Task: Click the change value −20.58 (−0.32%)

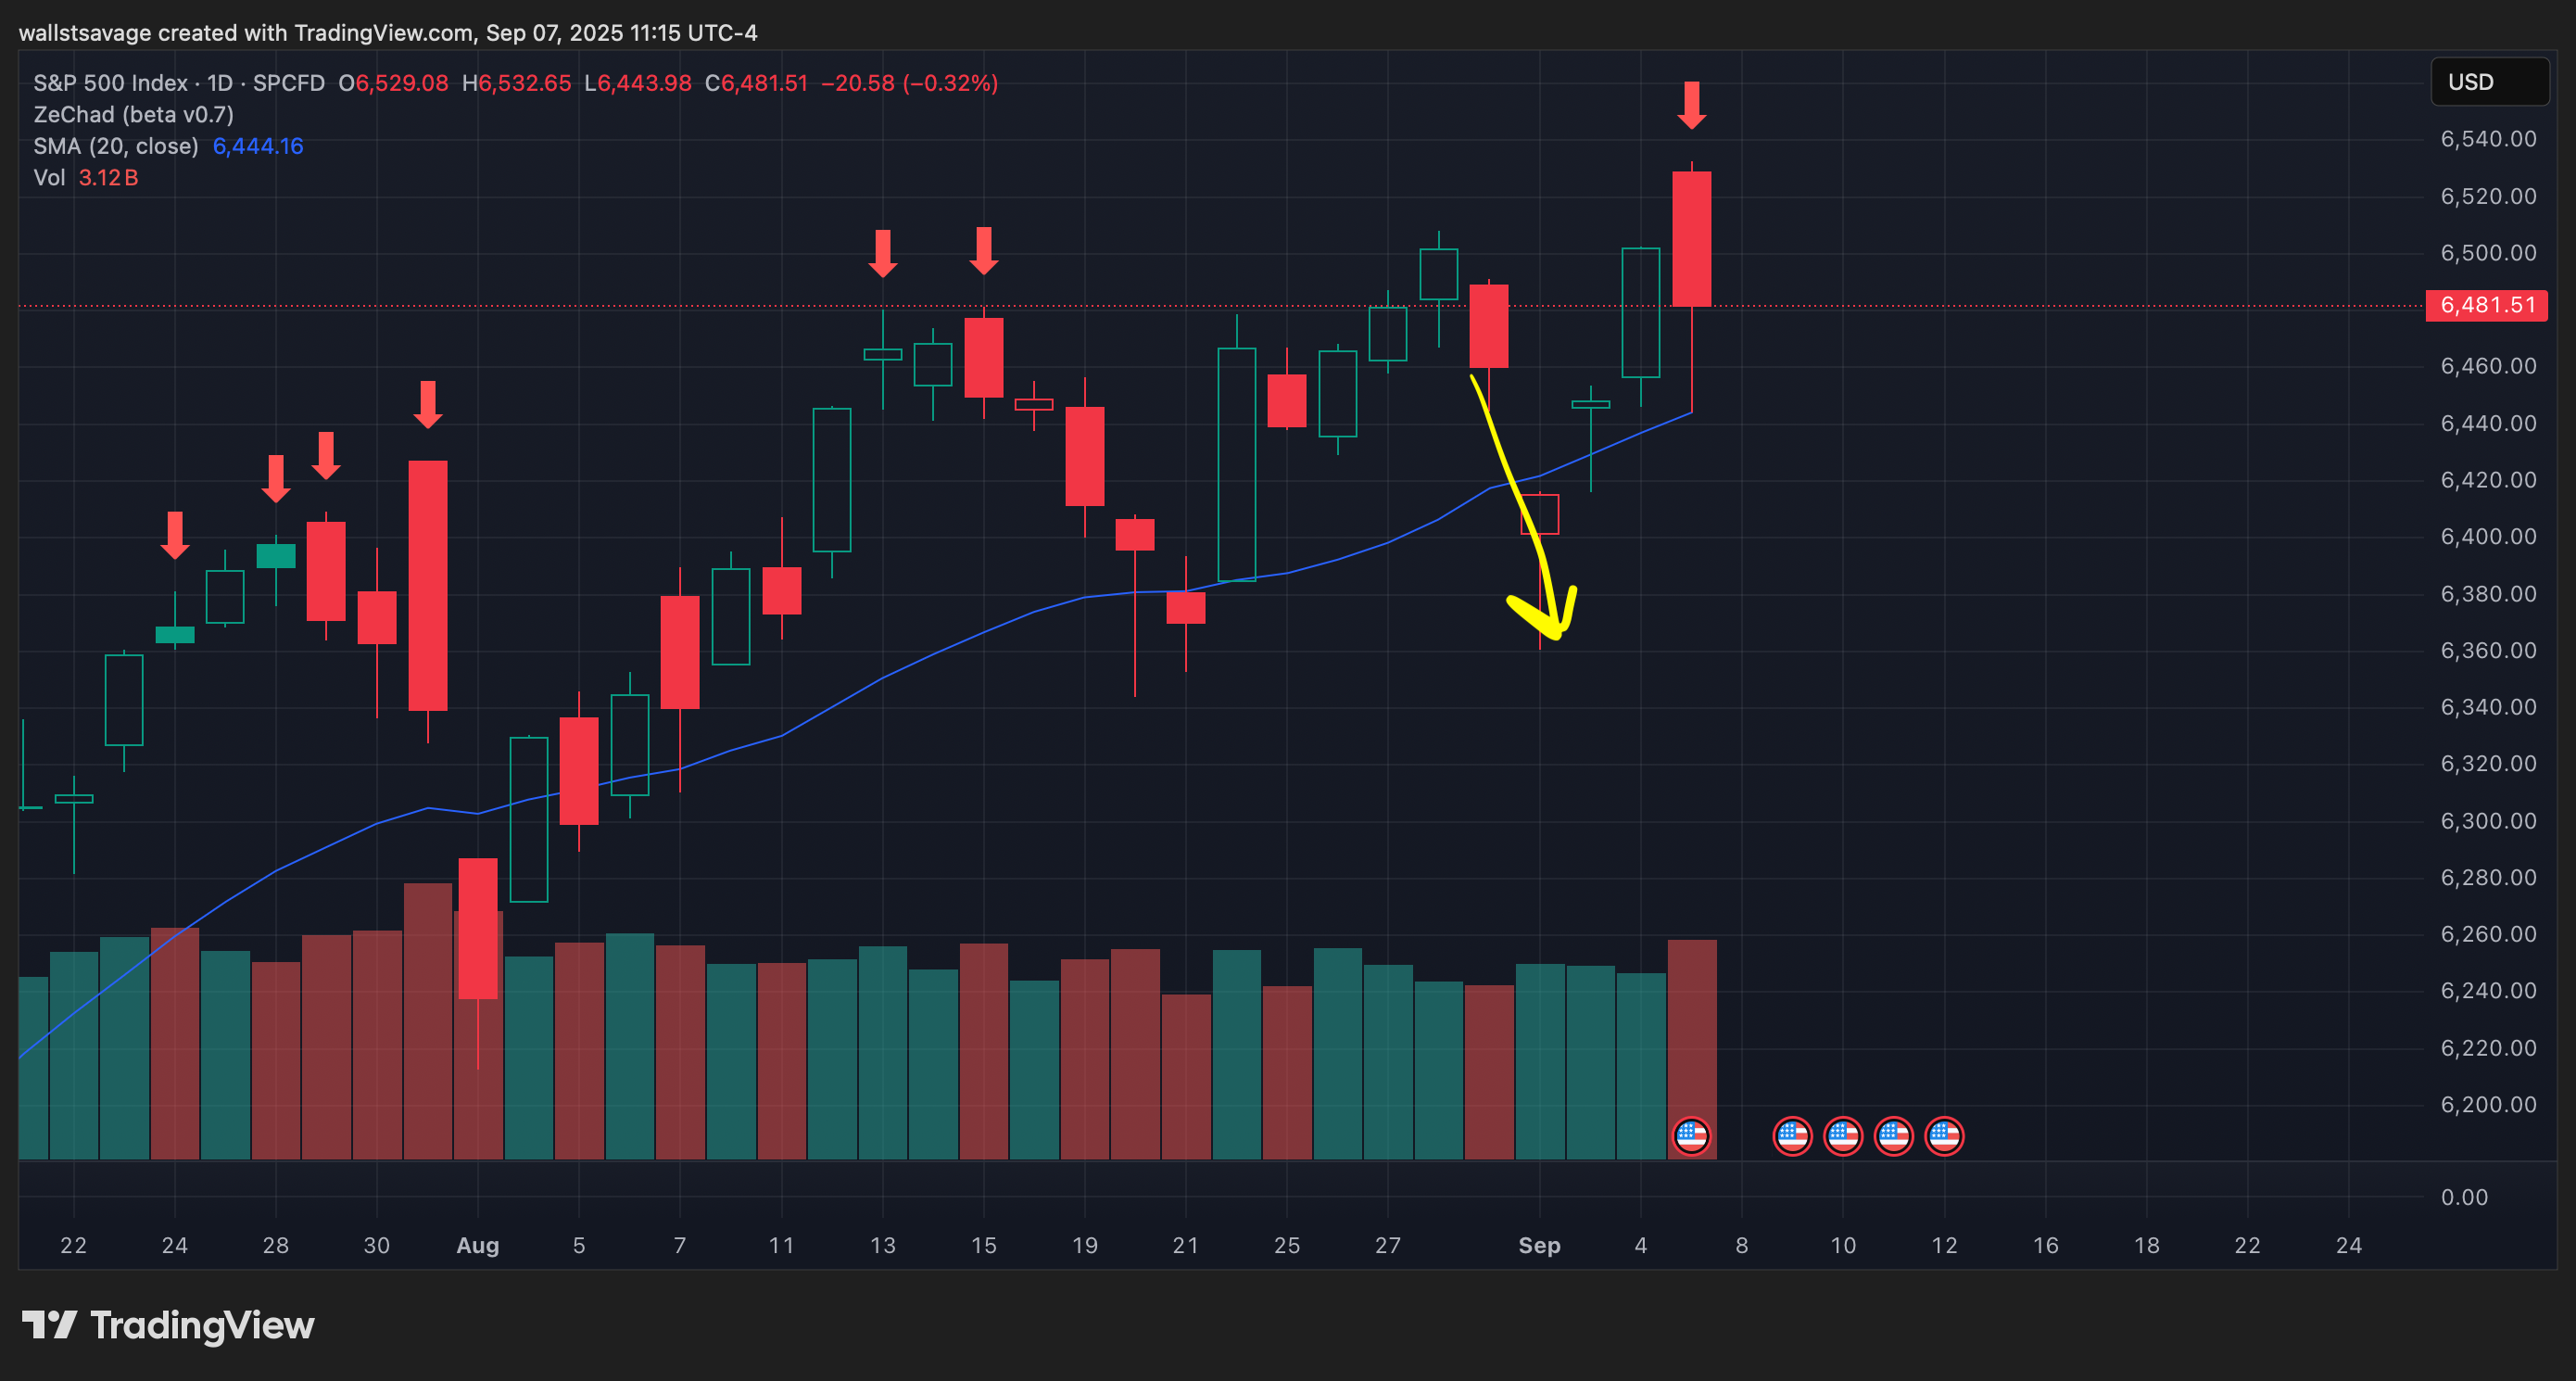Action: point(909,83)
